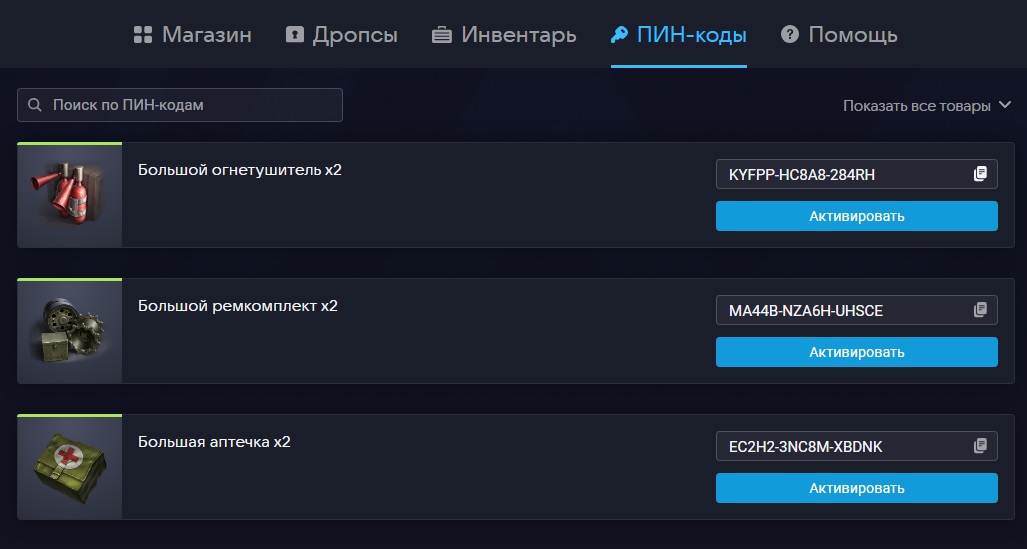Switch to the Инвентарь tab
Screen dimensions: 1027x549
click(x=518, y=35)
